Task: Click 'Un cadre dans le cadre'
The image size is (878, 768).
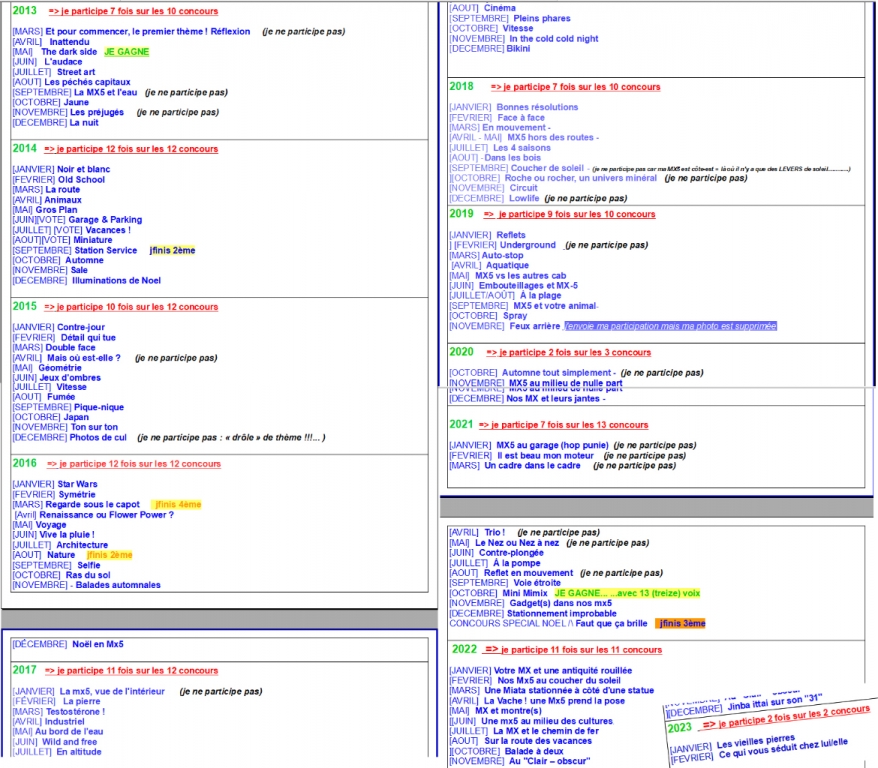Action: [x=533, y=466]
